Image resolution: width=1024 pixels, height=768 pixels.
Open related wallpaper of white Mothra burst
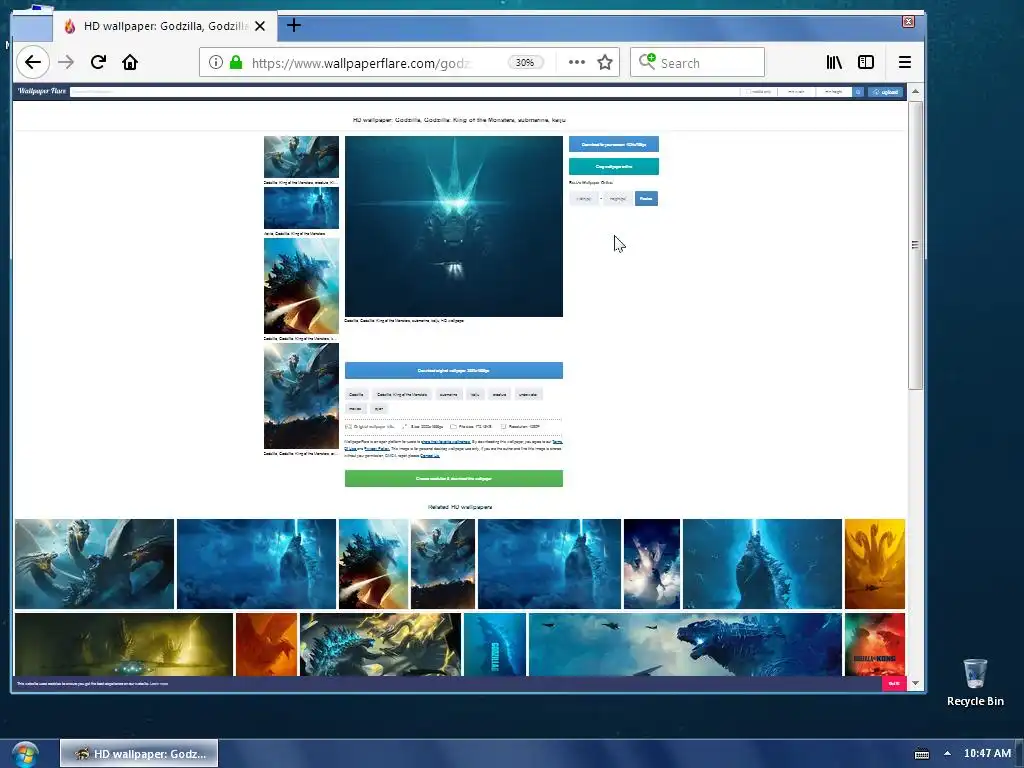(652, 564)
